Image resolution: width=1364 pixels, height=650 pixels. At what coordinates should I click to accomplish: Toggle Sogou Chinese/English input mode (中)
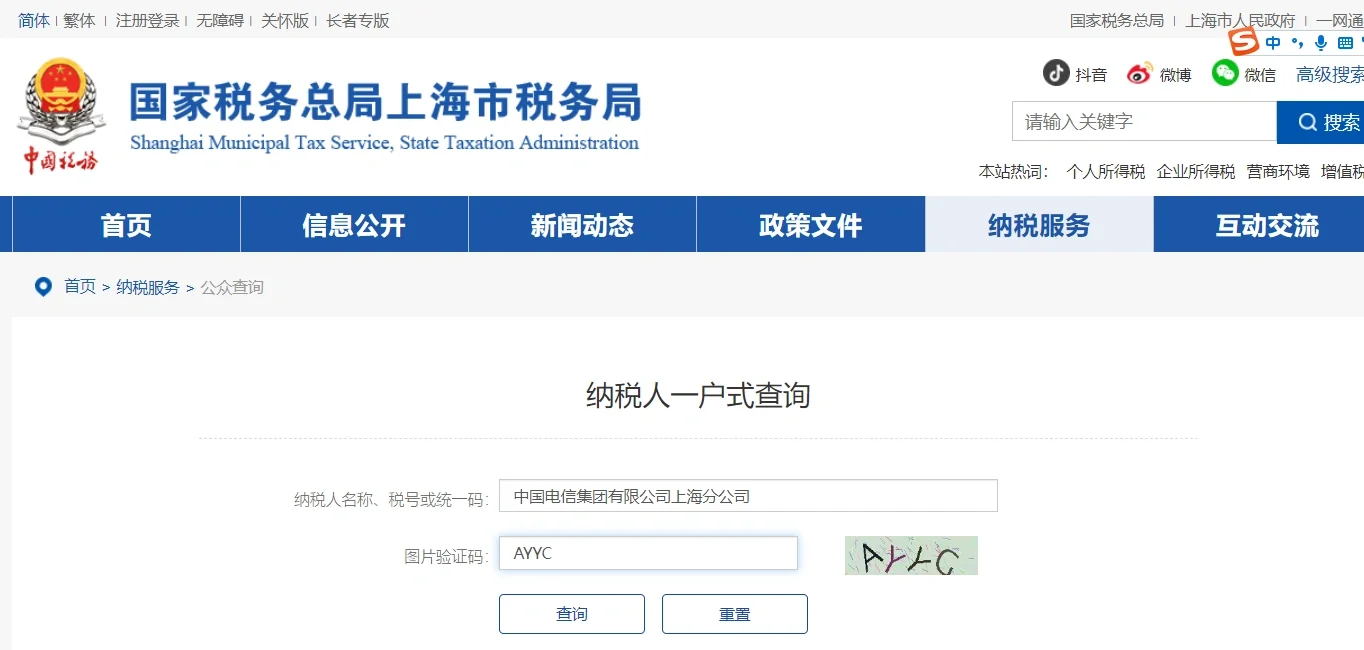[1272, 43]
